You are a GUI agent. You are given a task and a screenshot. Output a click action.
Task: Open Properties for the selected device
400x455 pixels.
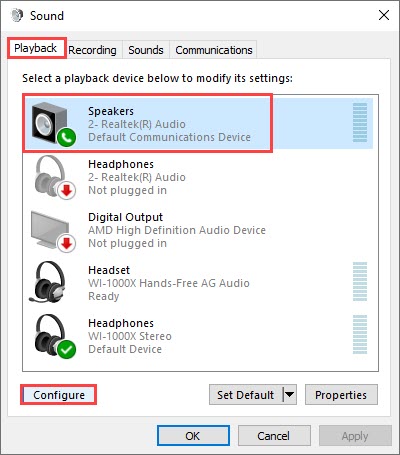341,395
